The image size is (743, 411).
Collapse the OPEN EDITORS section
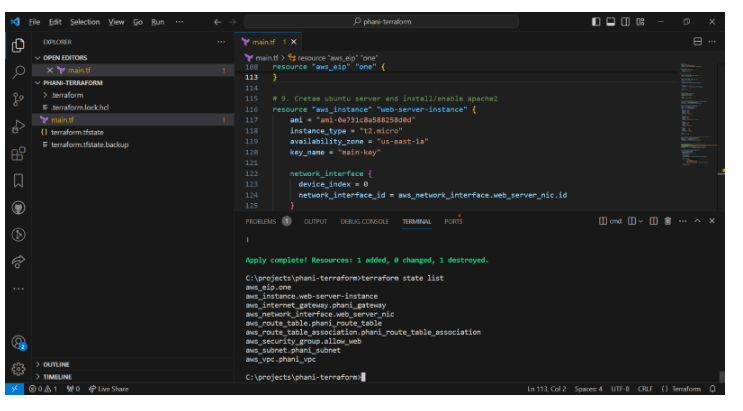click(66, 58)
